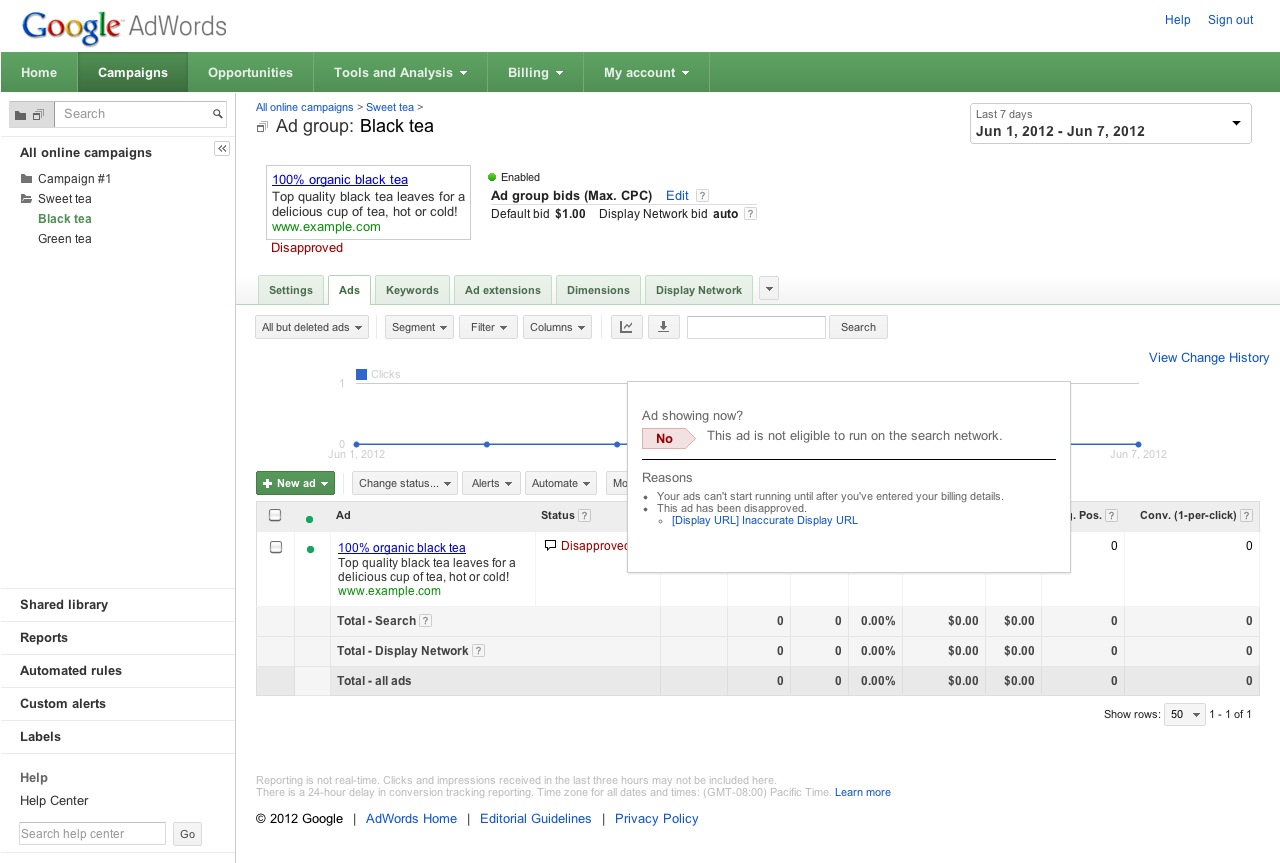This screenshot has width=1280, height=863.
Task: Select Green tea in campaign tree
Action: coord(65,239)
